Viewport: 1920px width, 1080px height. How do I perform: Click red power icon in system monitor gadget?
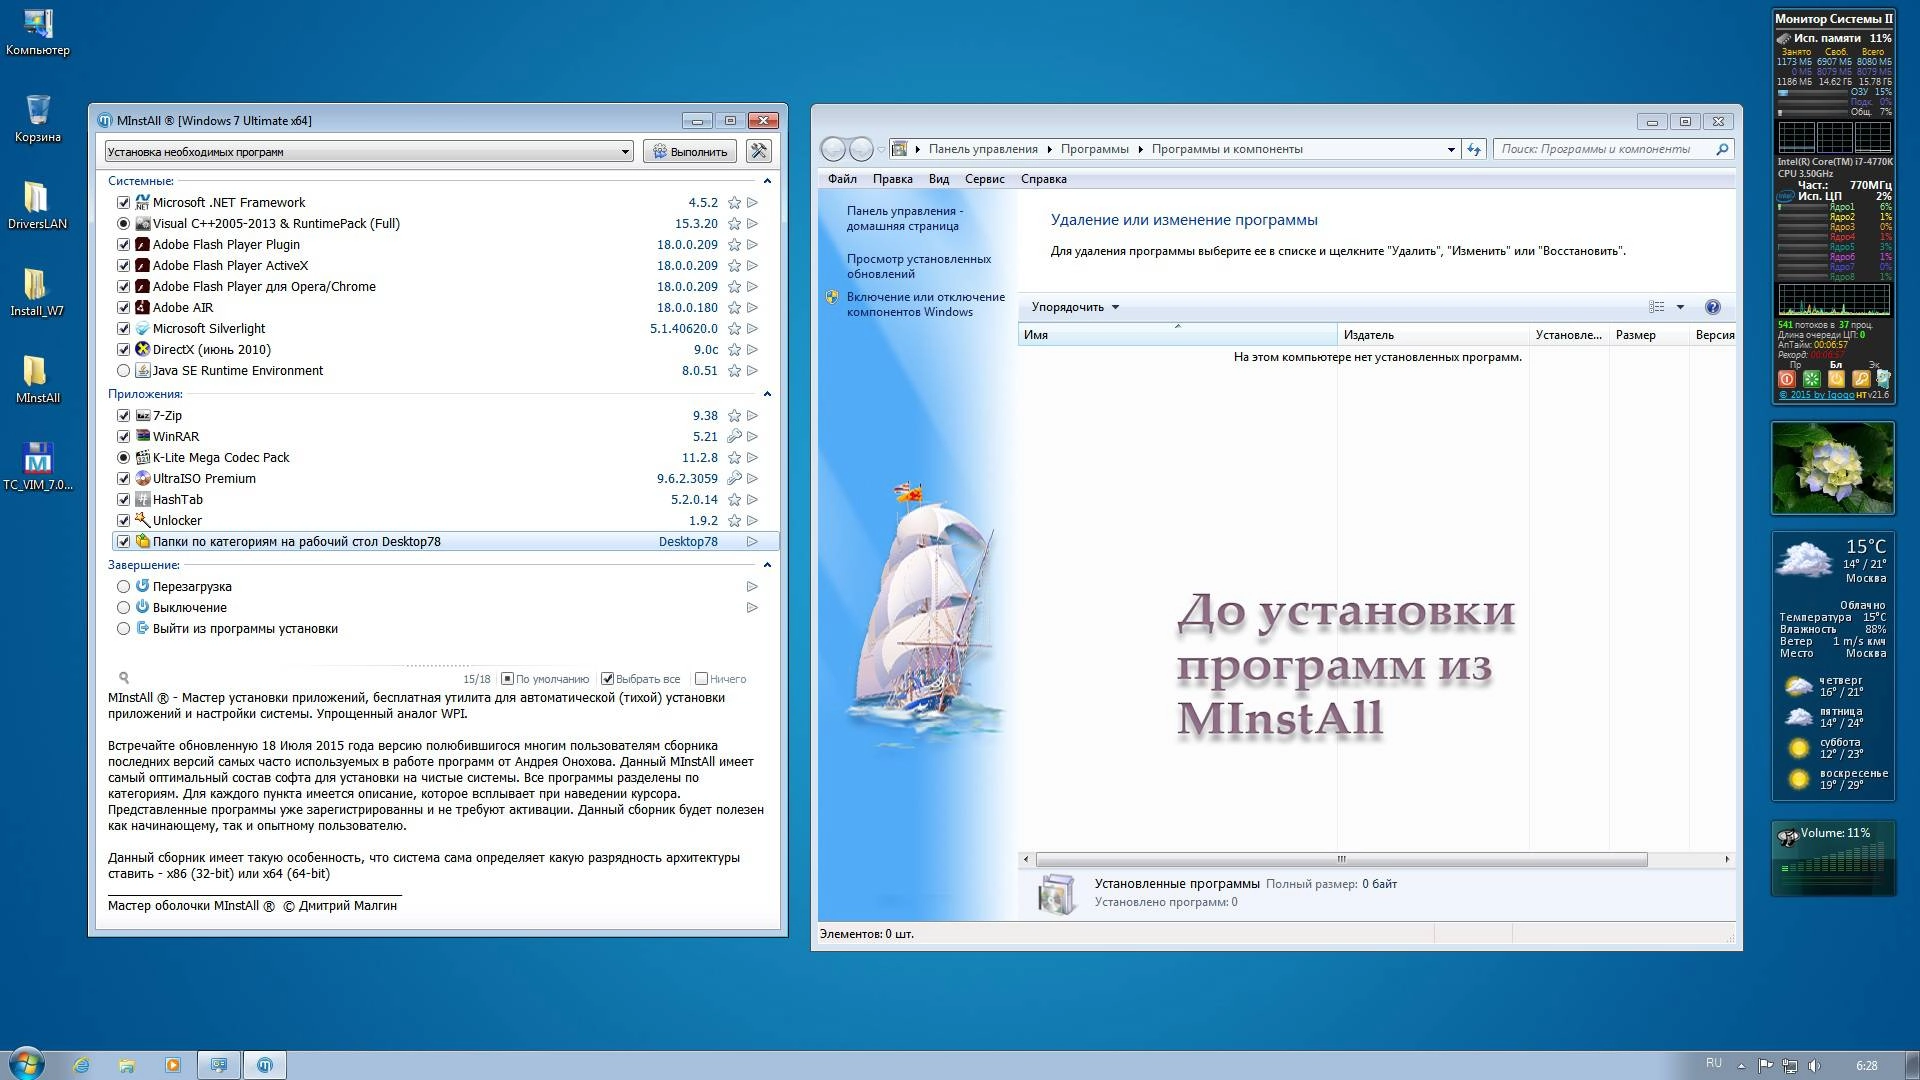pos(1787,379)
